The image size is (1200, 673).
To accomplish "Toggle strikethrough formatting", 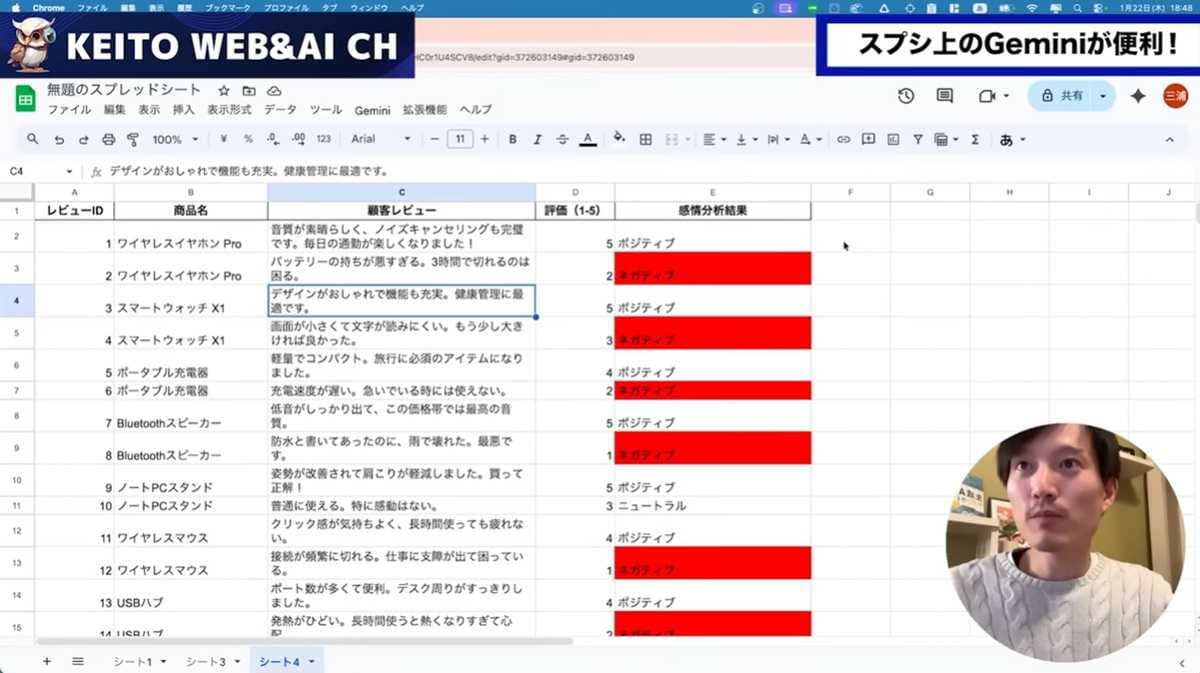I will coord(564,139).
